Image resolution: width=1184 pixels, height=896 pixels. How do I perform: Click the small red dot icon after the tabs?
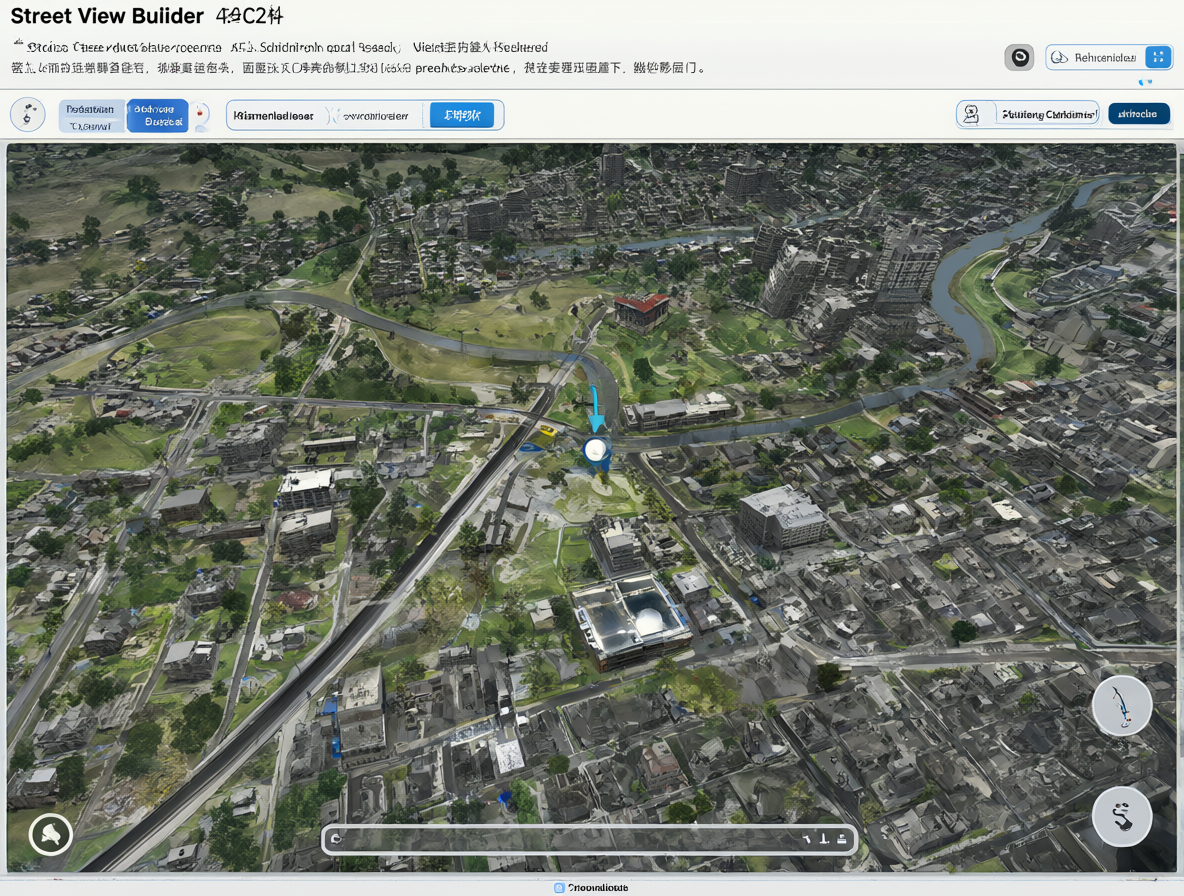pyautogui.click(x=200, y=114)
